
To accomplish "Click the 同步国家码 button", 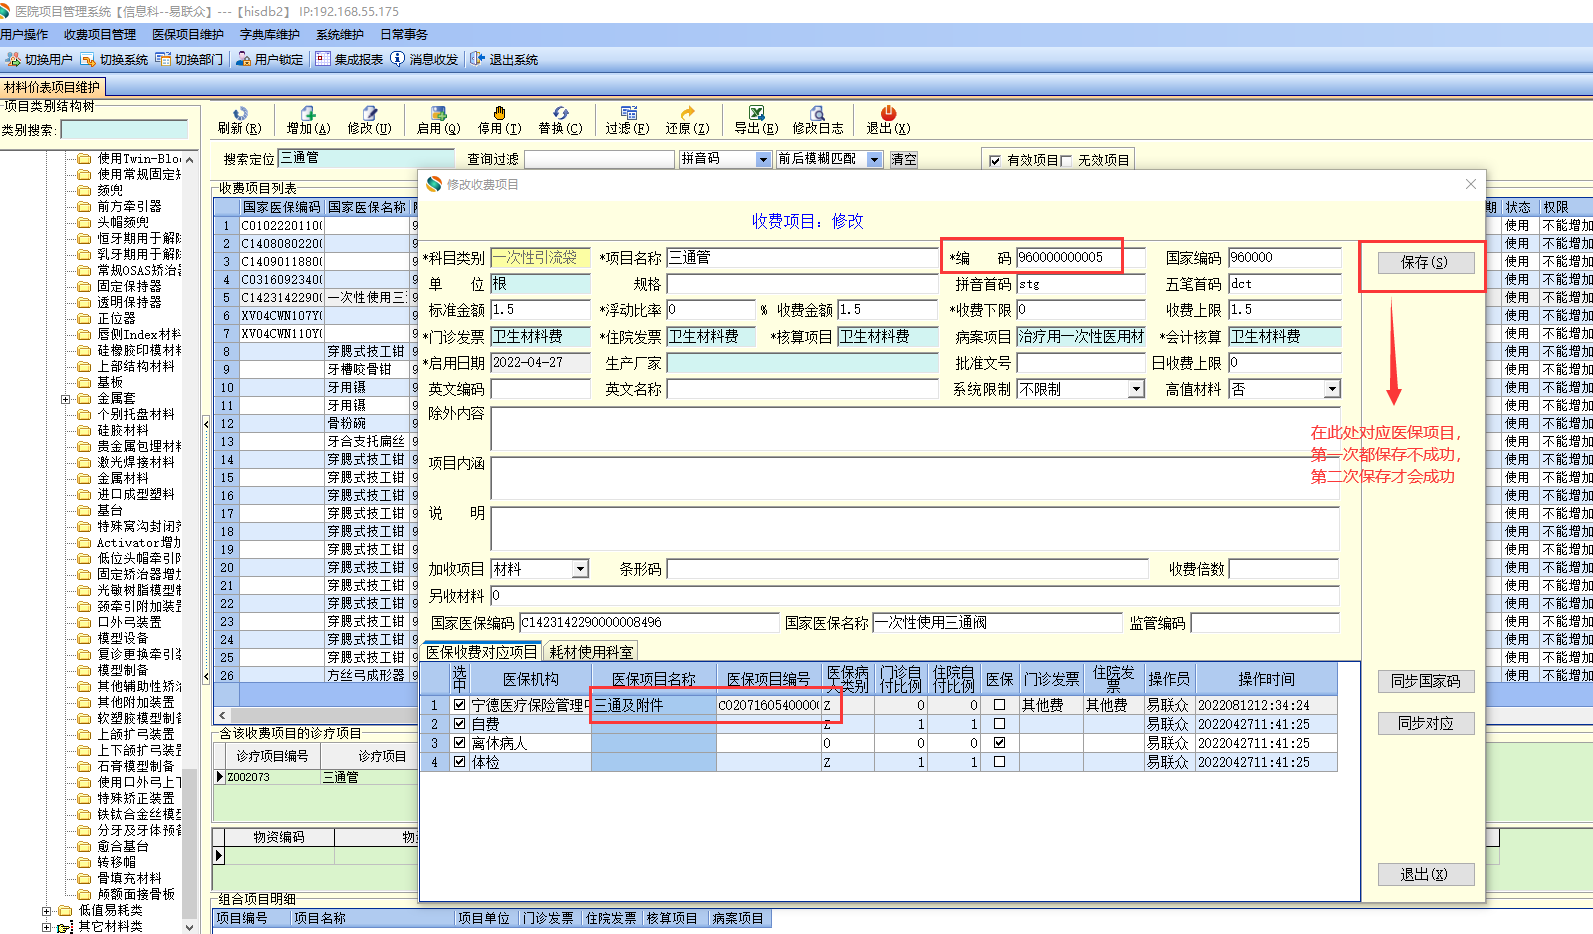I will click(x=1425, y=681).
